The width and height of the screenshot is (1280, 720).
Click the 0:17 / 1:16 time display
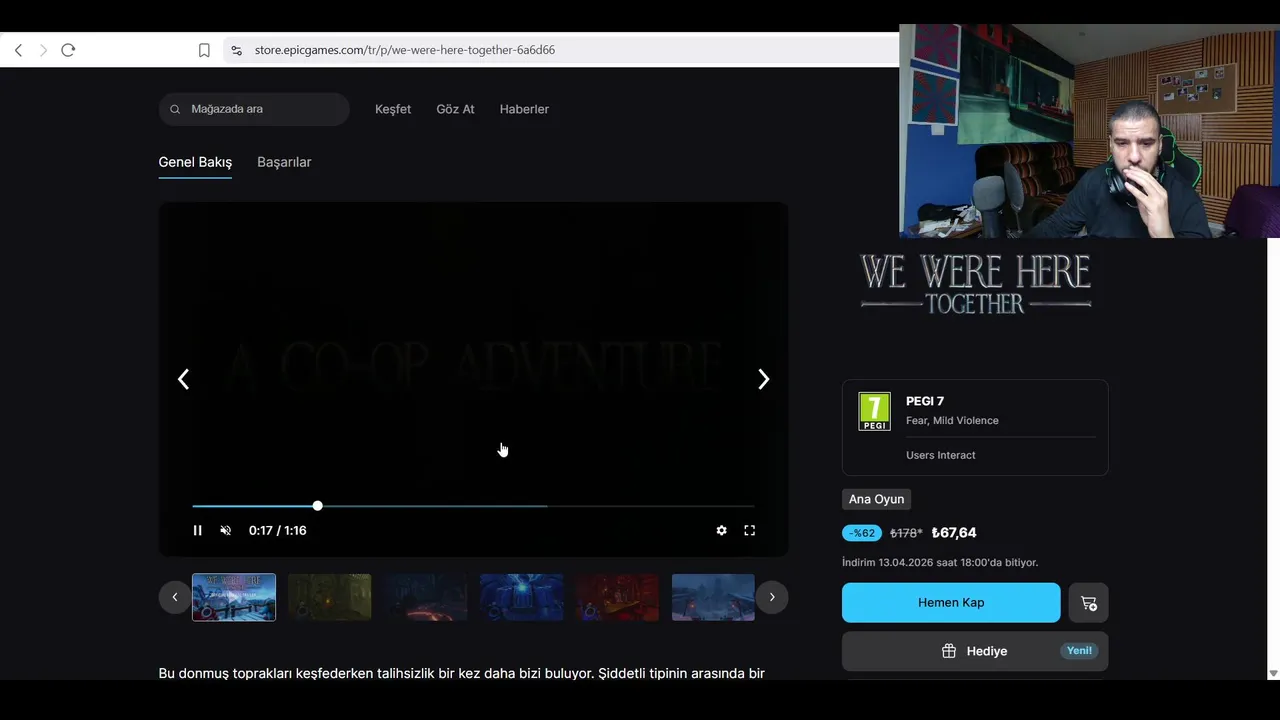[x=278, y=531]
